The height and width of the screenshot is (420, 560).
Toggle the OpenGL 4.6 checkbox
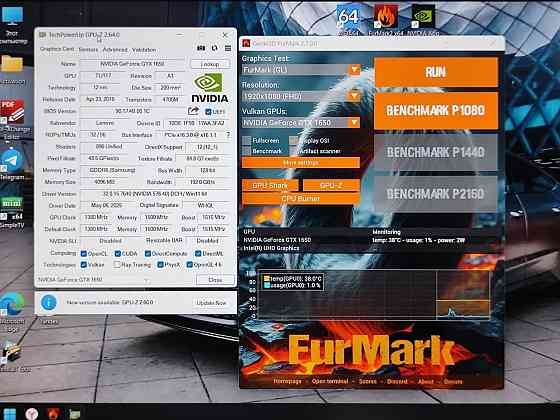[190, 265]
